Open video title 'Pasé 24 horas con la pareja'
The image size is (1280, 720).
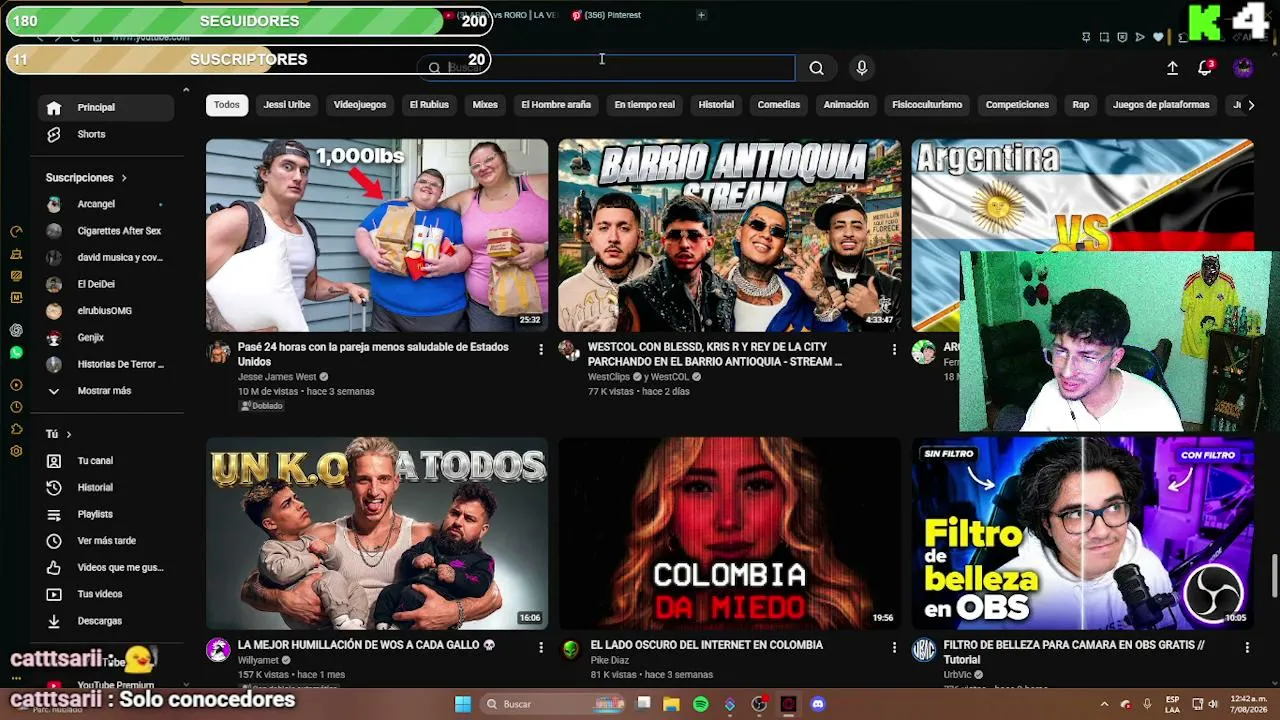tap(373, 354)
